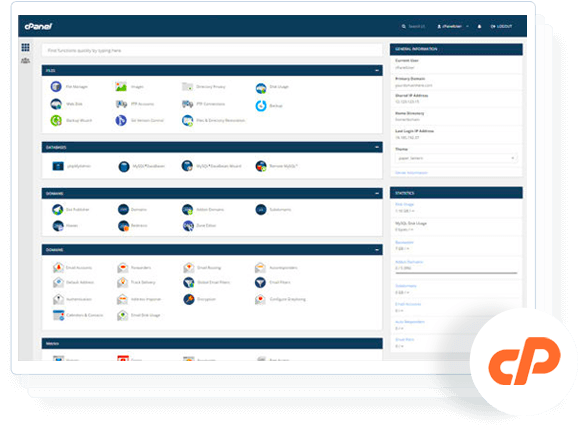
Task: Open the Global Email Filters funnel icon
Action: coord(189,282)
